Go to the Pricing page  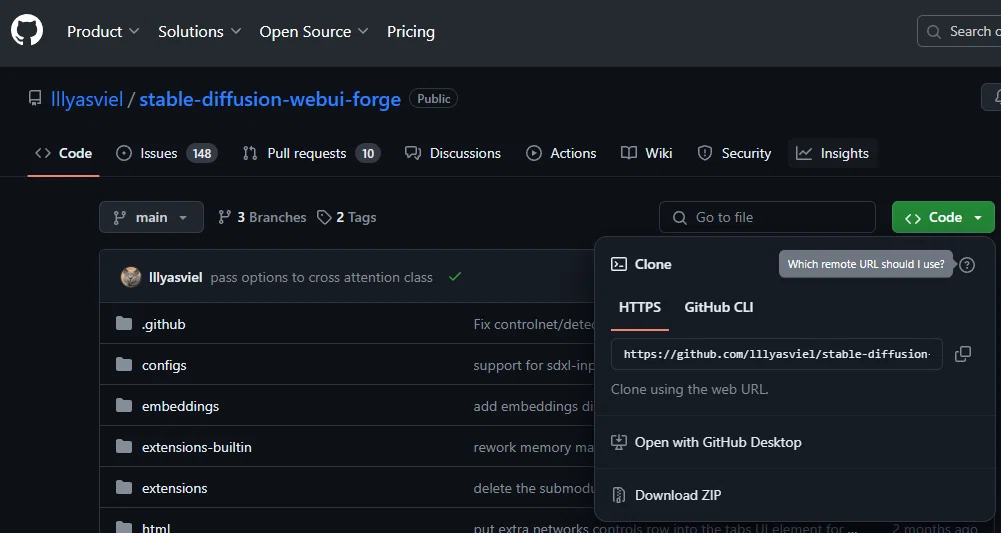click(410, 31)
